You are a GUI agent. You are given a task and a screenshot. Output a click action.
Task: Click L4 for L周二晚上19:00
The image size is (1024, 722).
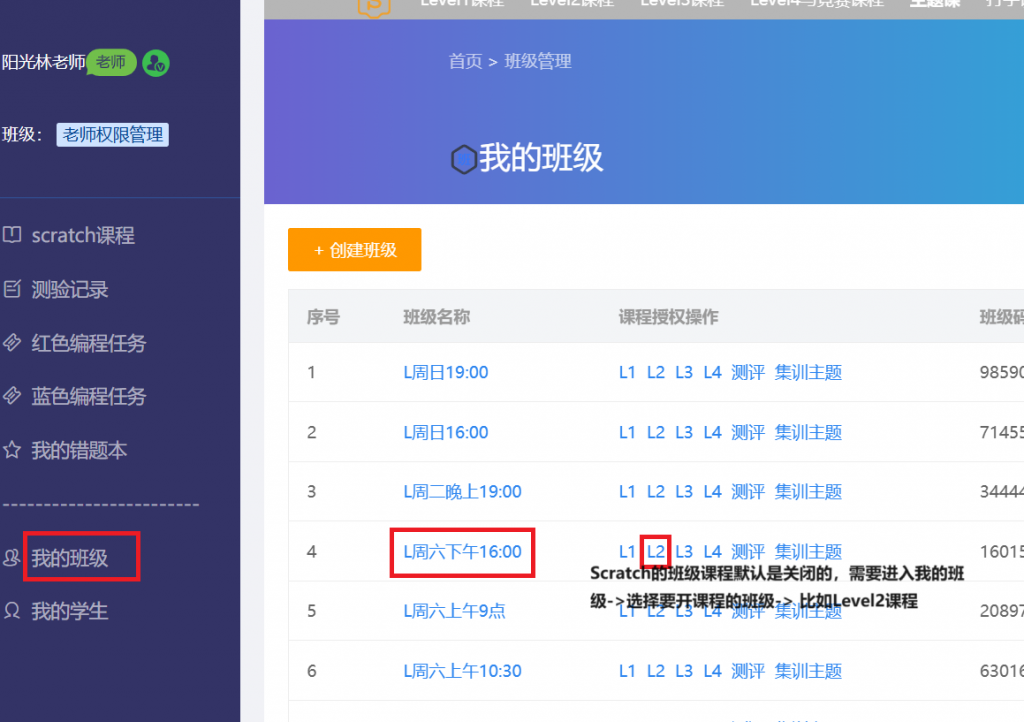(x=712, y=492)
